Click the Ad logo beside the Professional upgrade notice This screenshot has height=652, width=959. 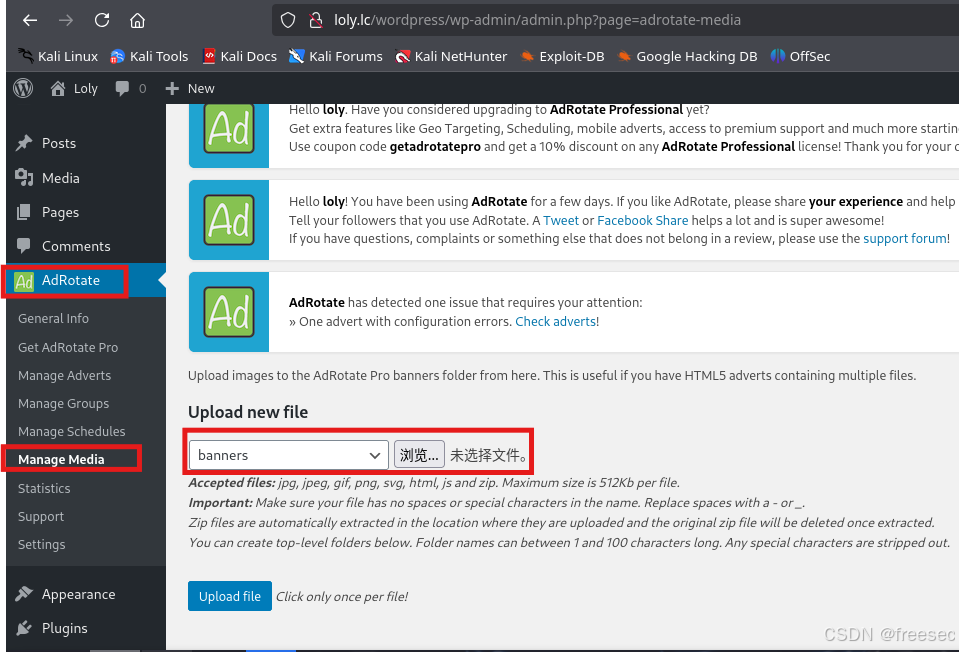pyautogui.click(x=229, y=130)
